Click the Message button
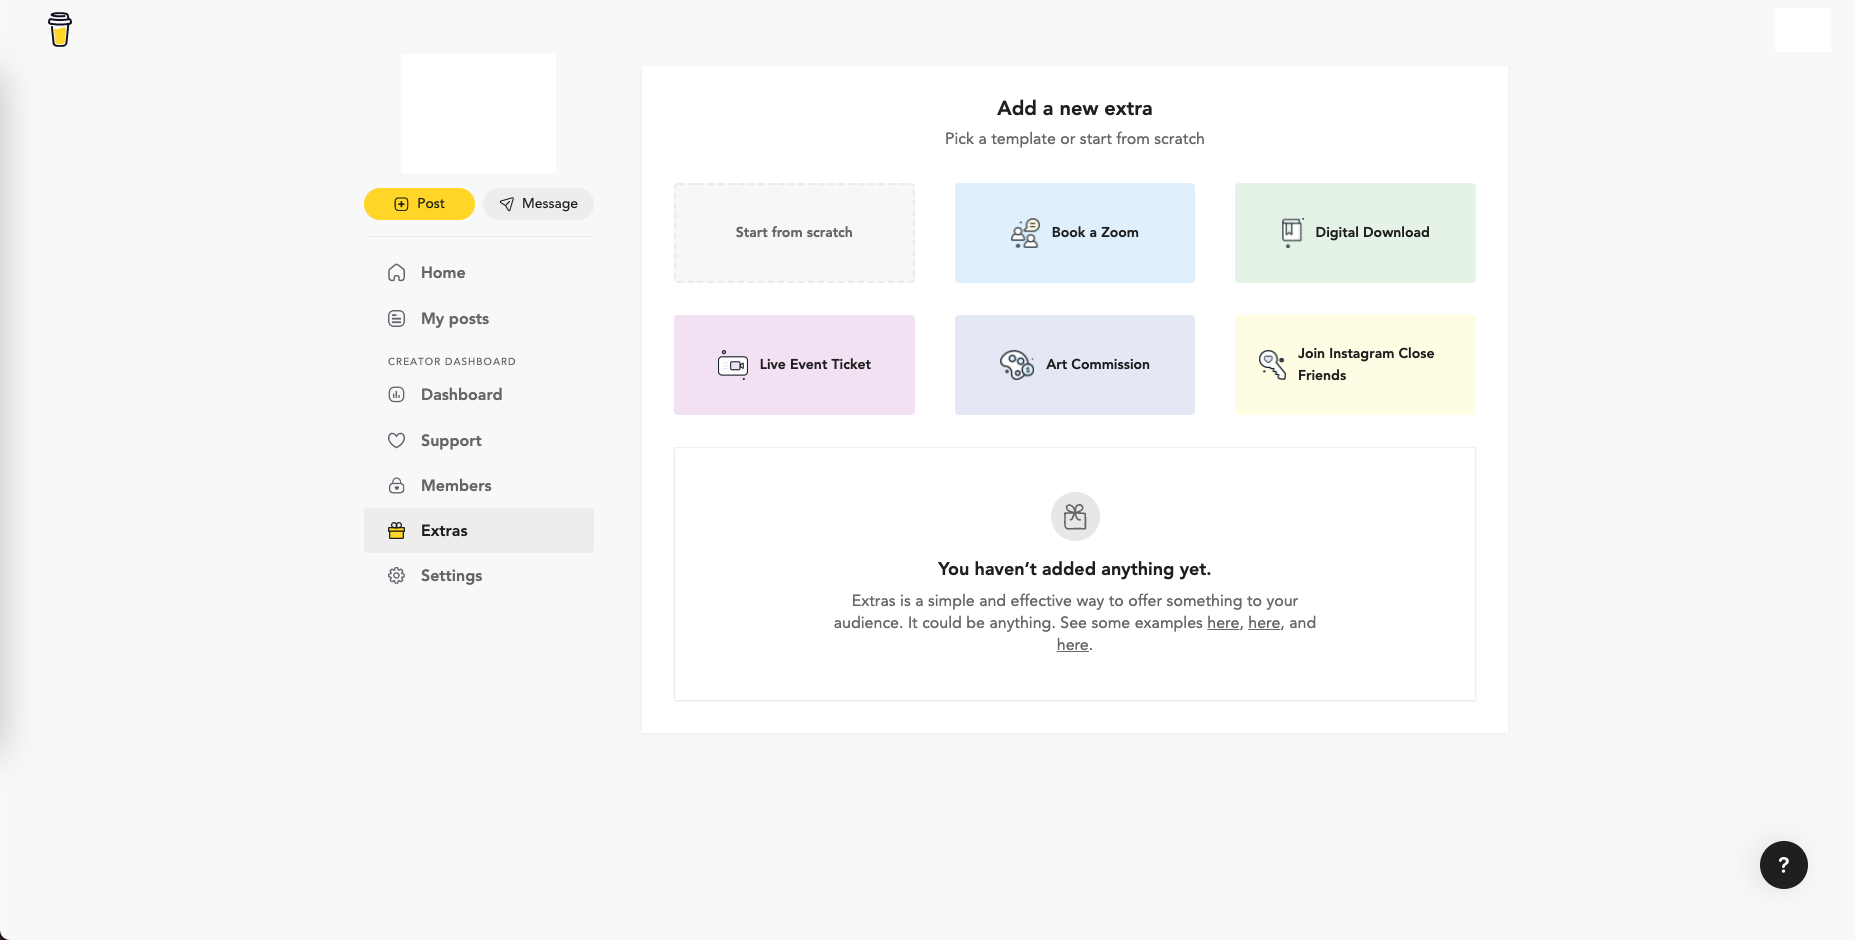This screenshot has width=1855, height=940. coord(538,204)
